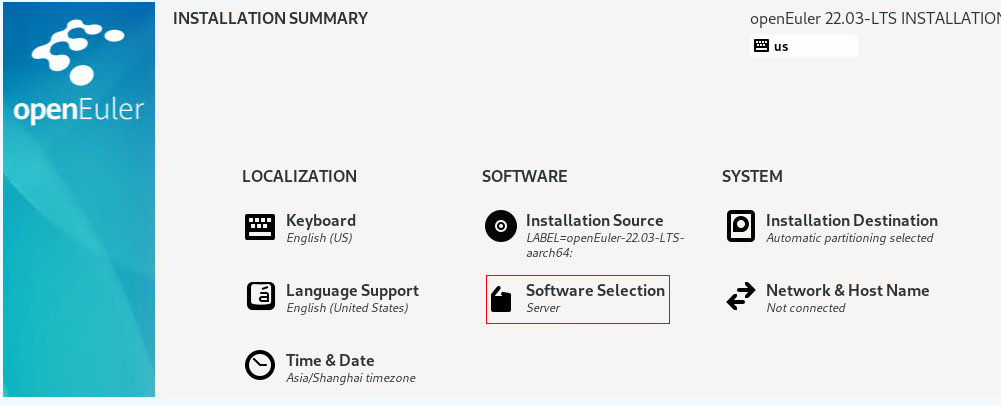Select the Installation Source label
1001x405 pixels.
click(594, 221)
